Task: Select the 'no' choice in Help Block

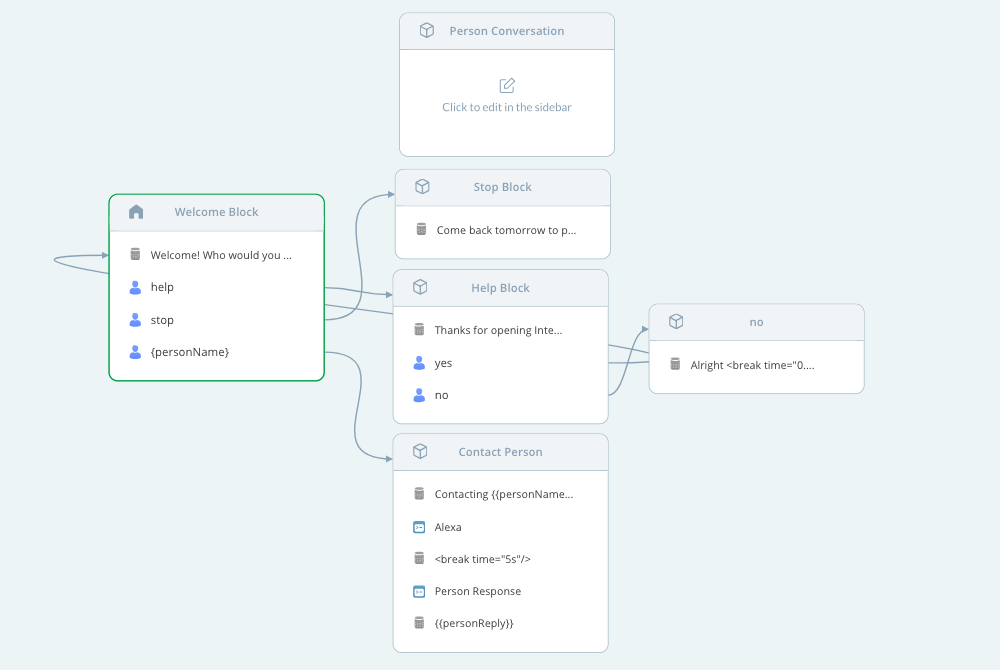Action: [441, 395]
